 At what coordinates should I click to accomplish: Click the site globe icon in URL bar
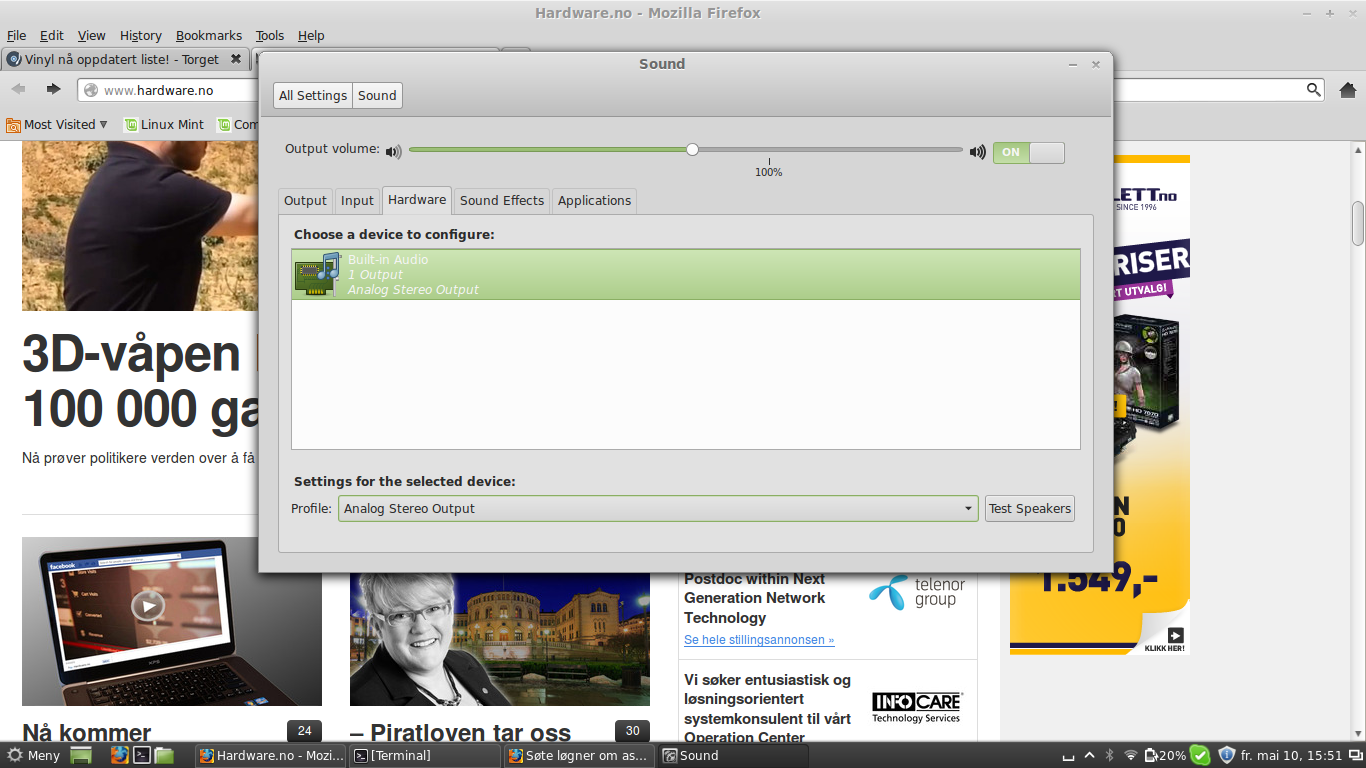click(x=91, y=90)
